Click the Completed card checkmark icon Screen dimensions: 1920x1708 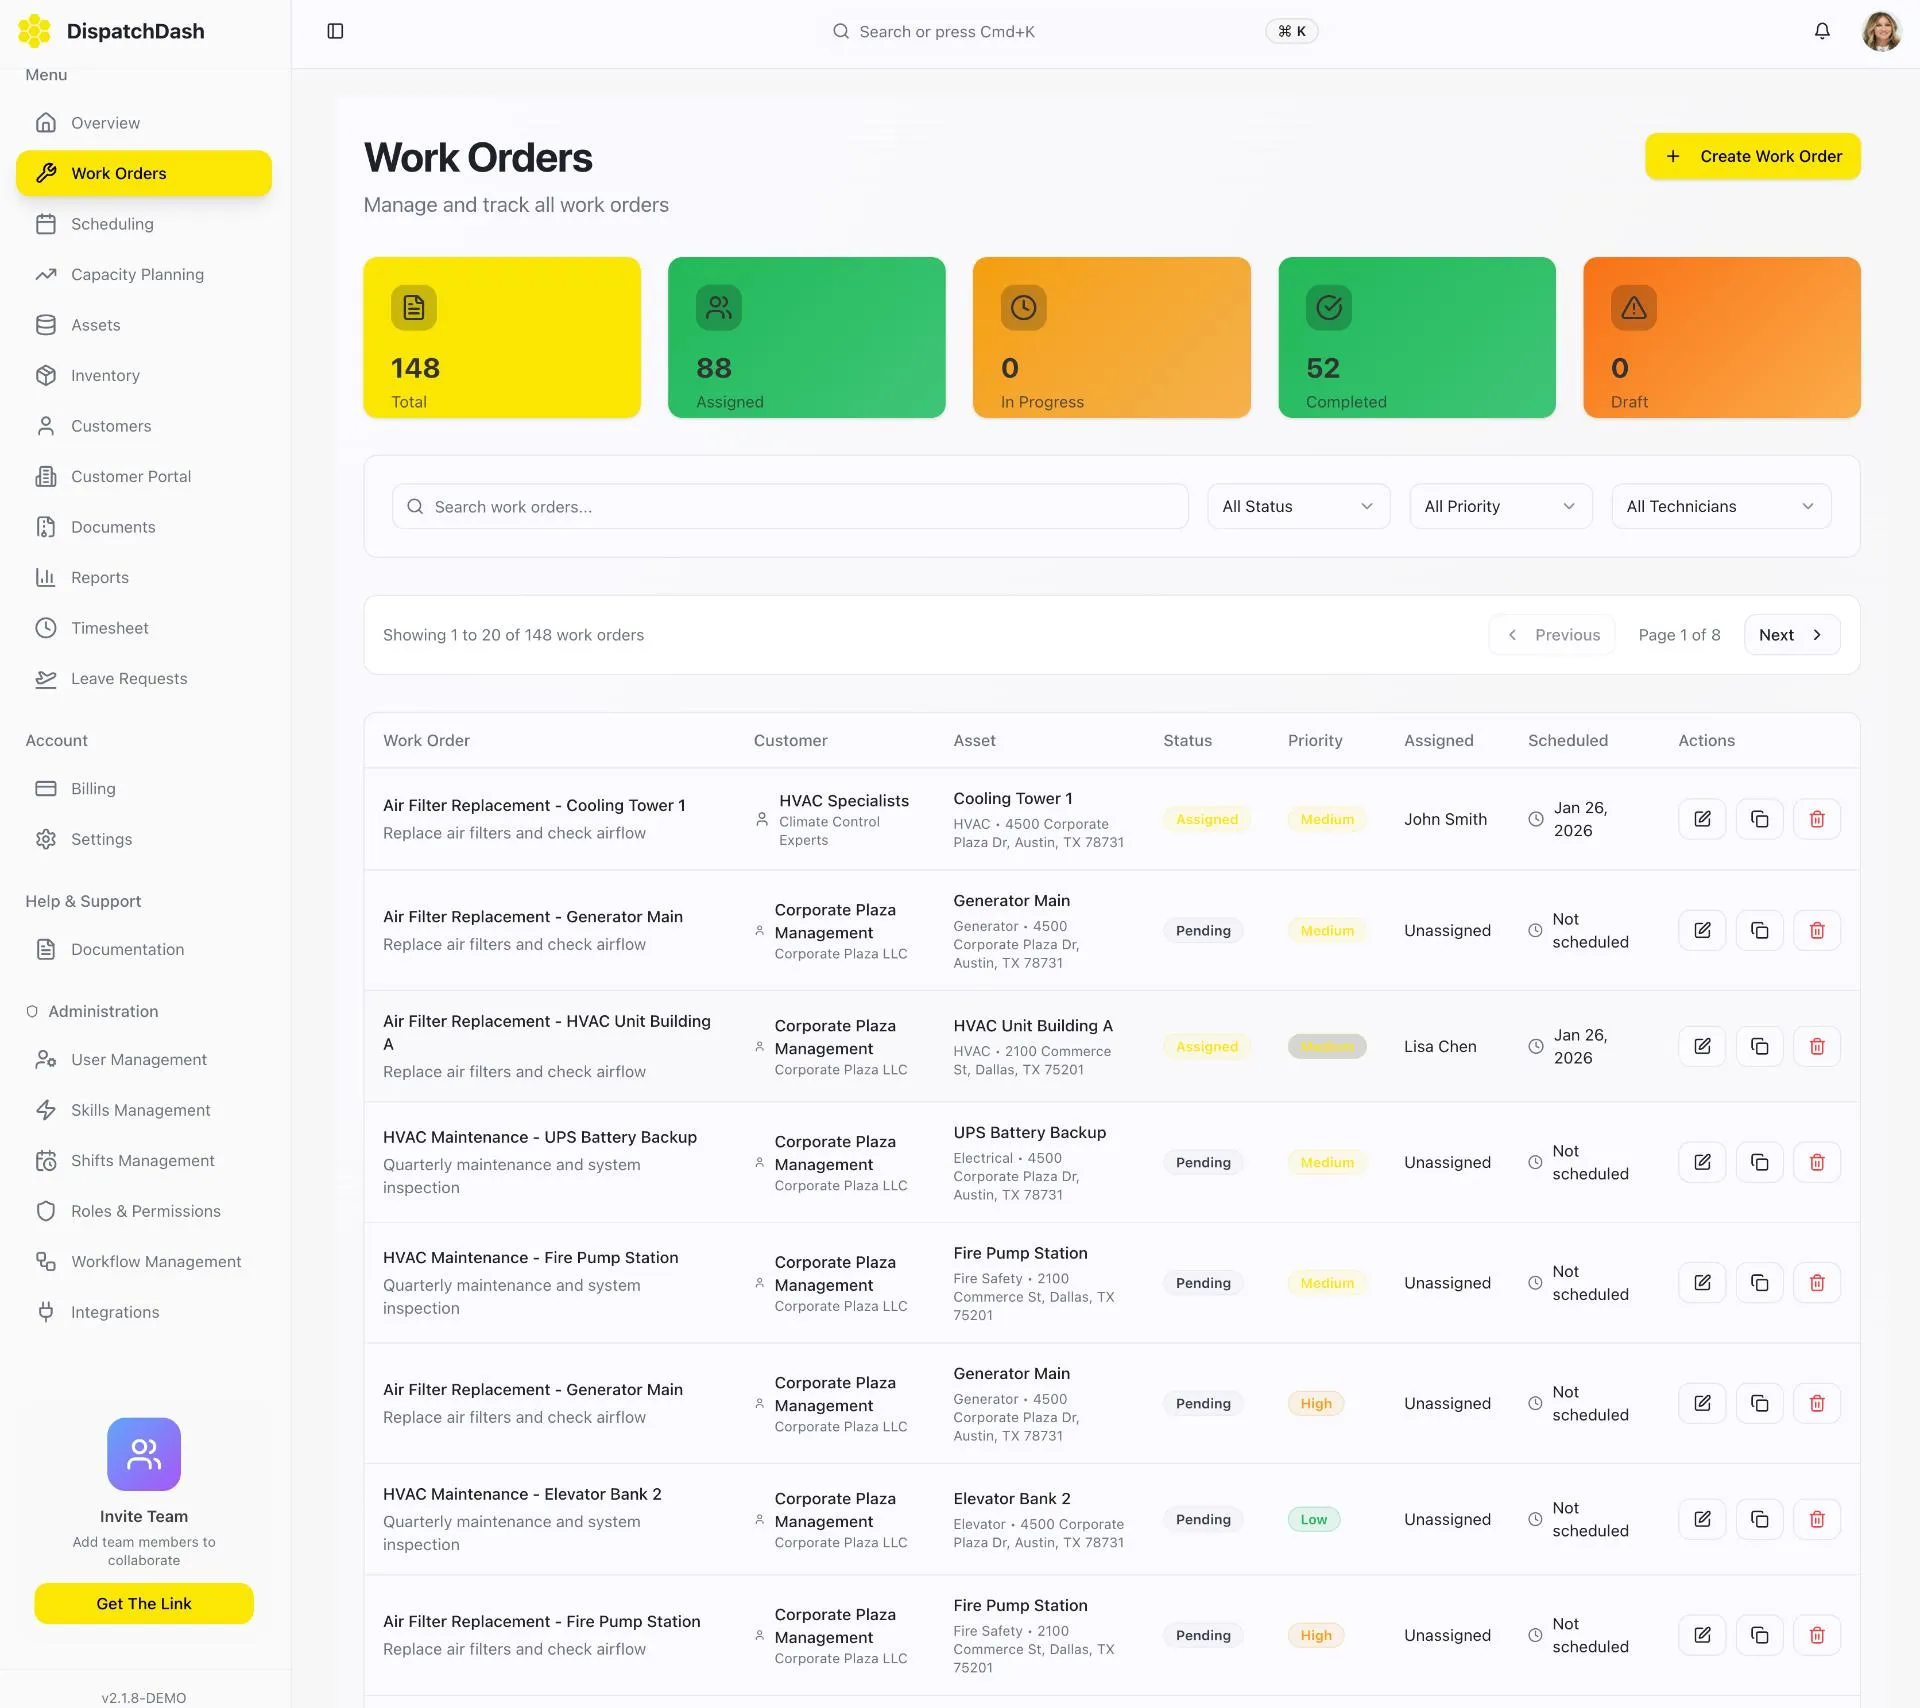pyautogui.click(x=1329, y=307)
